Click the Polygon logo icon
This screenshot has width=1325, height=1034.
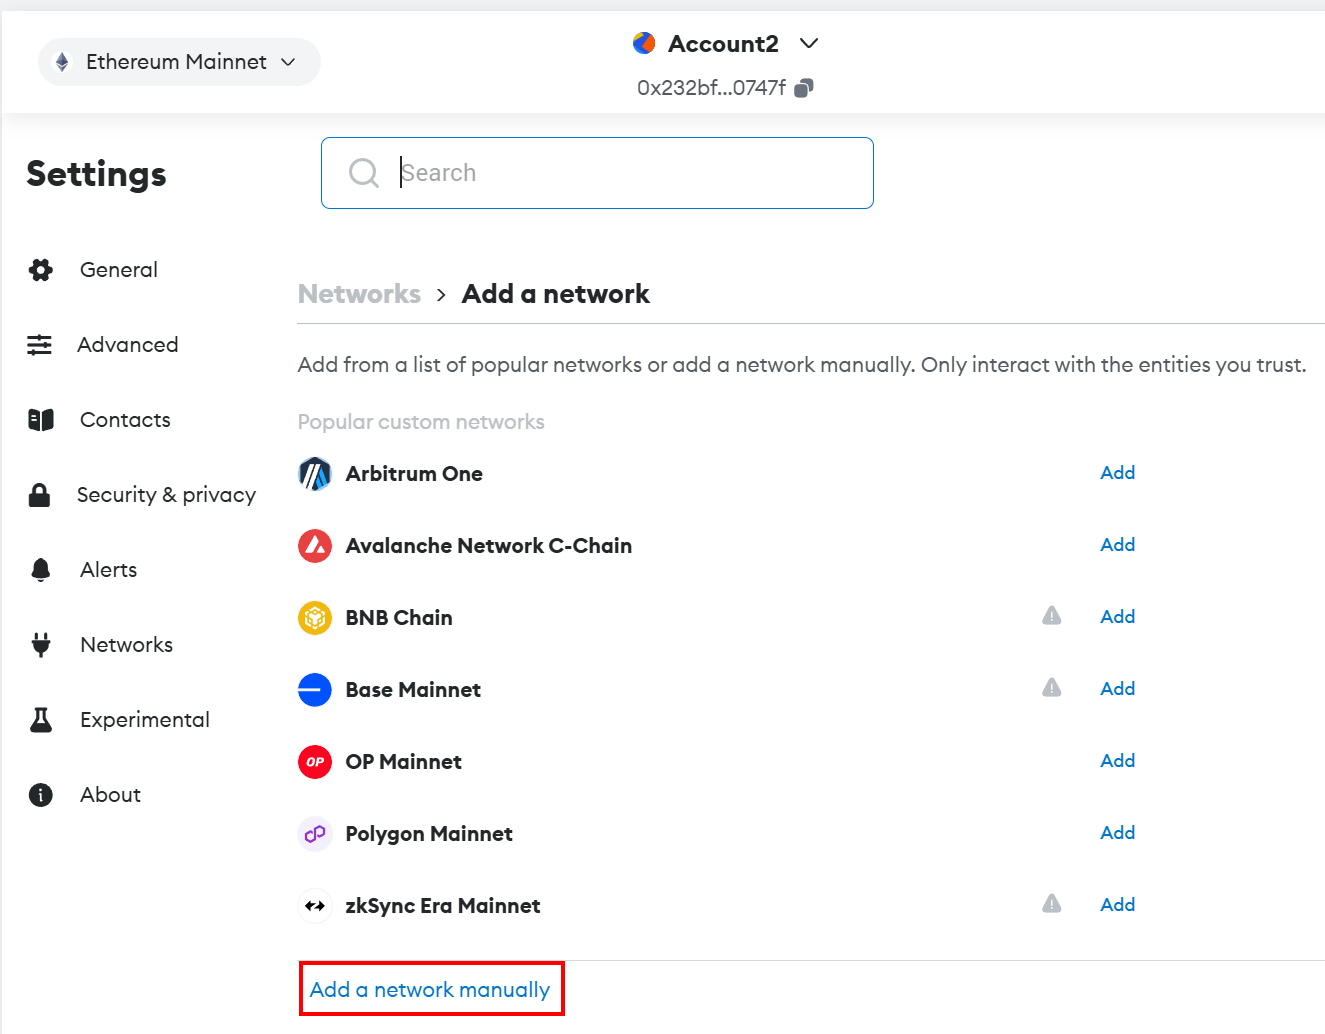[x=315, y=834]
